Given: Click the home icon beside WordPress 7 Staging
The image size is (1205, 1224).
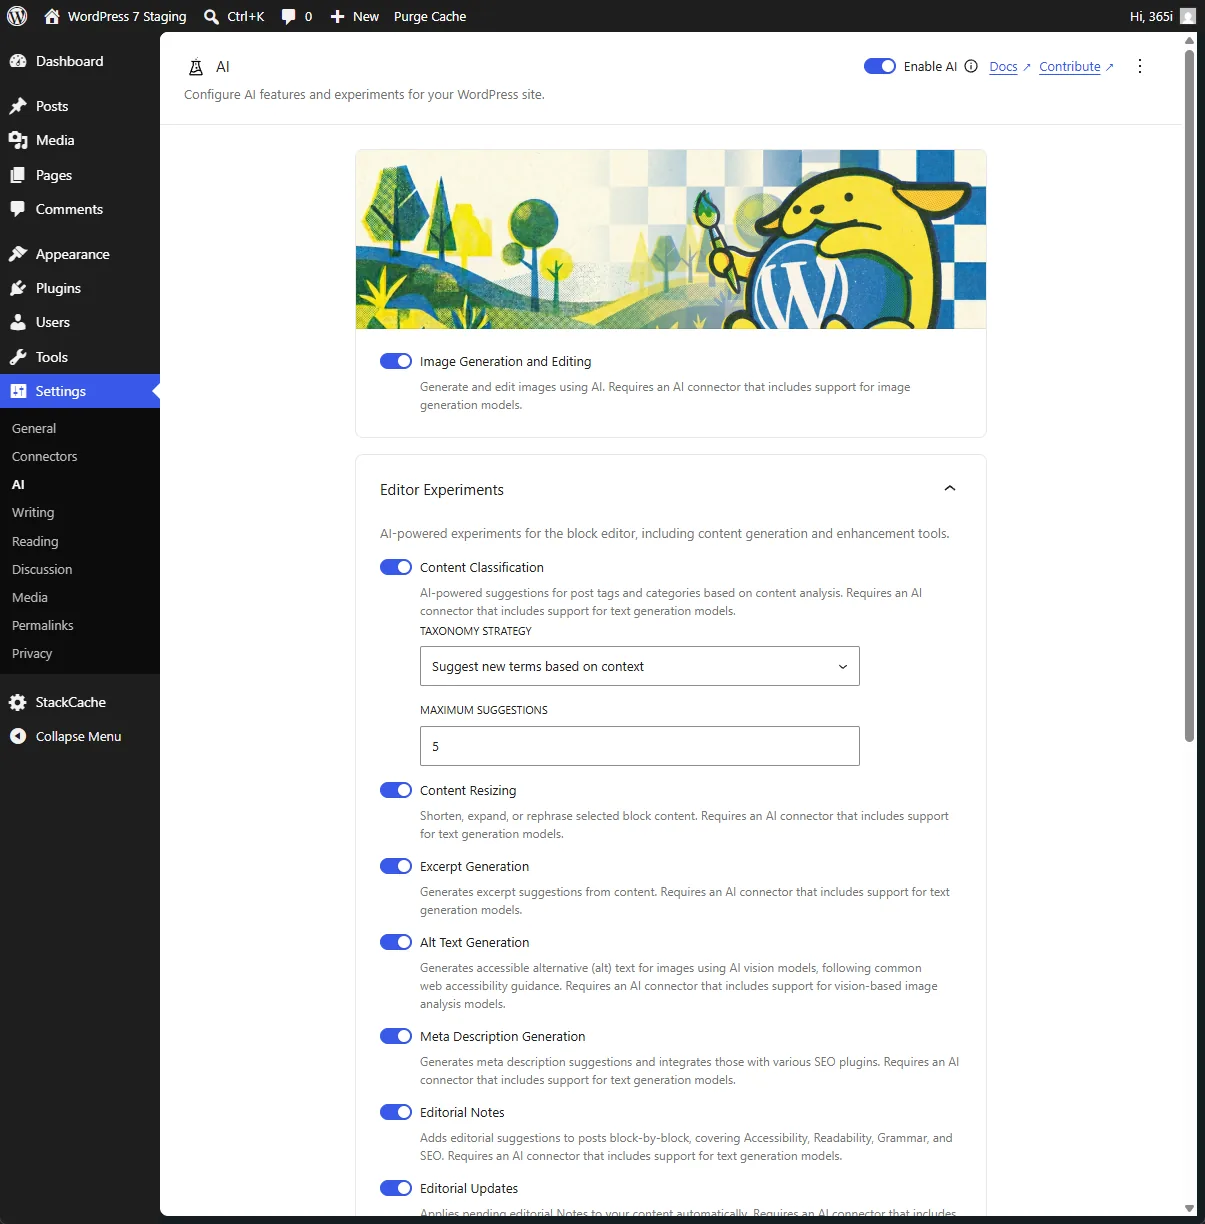Looking at the screenshot, I should click(x=52, y=16).
